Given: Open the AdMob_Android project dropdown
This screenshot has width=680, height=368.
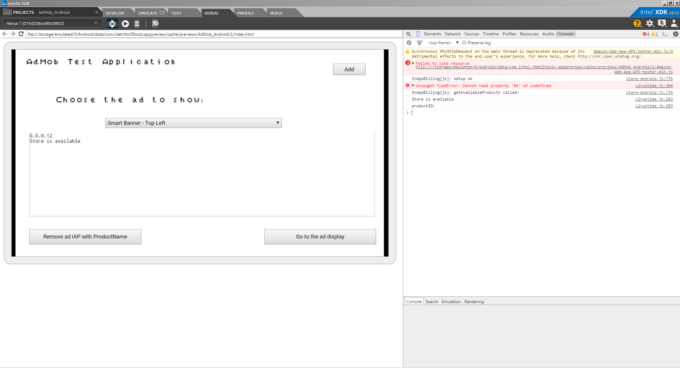Looking at the screenshot, I should click(68, 12).
